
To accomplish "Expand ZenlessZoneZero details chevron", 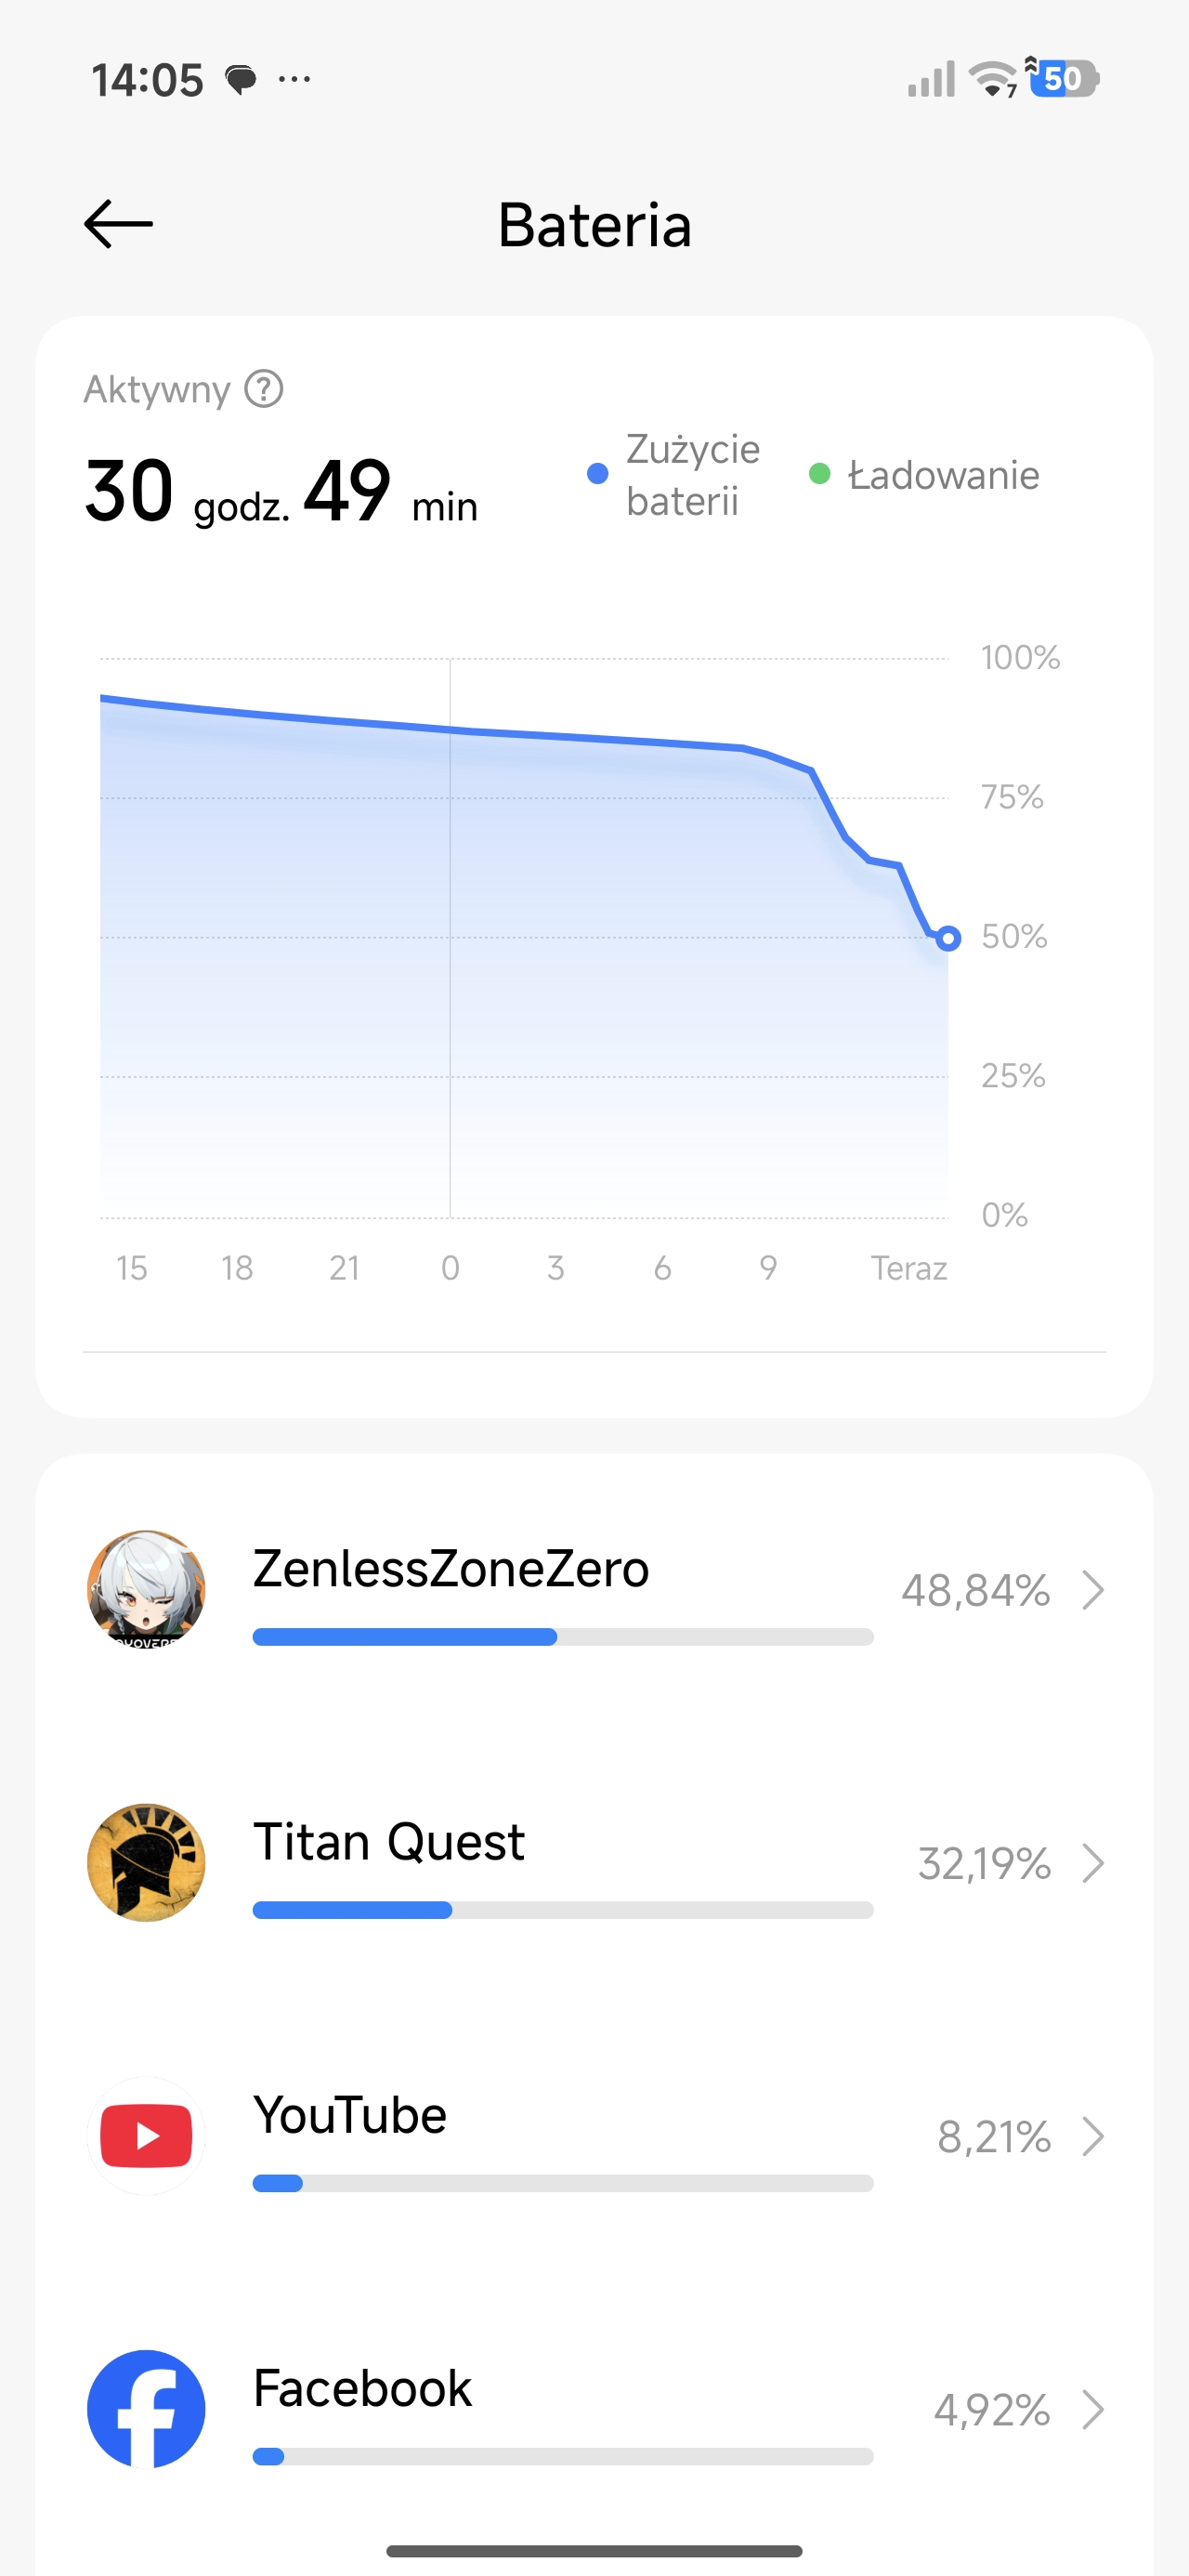I will pos(1093,1590).
